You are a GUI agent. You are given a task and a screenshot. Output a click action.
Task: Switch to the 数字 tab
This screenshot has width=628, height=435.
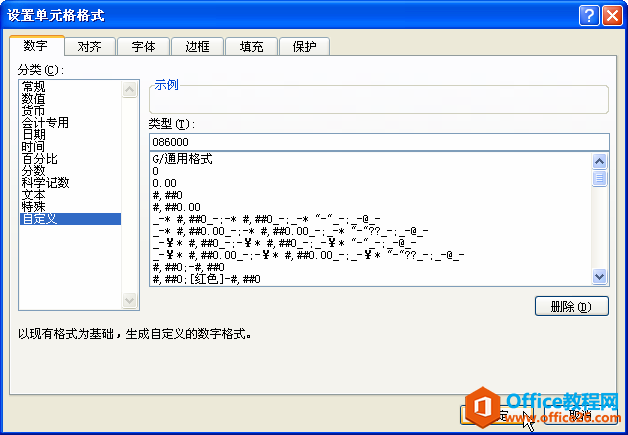(x=36, y=46)
